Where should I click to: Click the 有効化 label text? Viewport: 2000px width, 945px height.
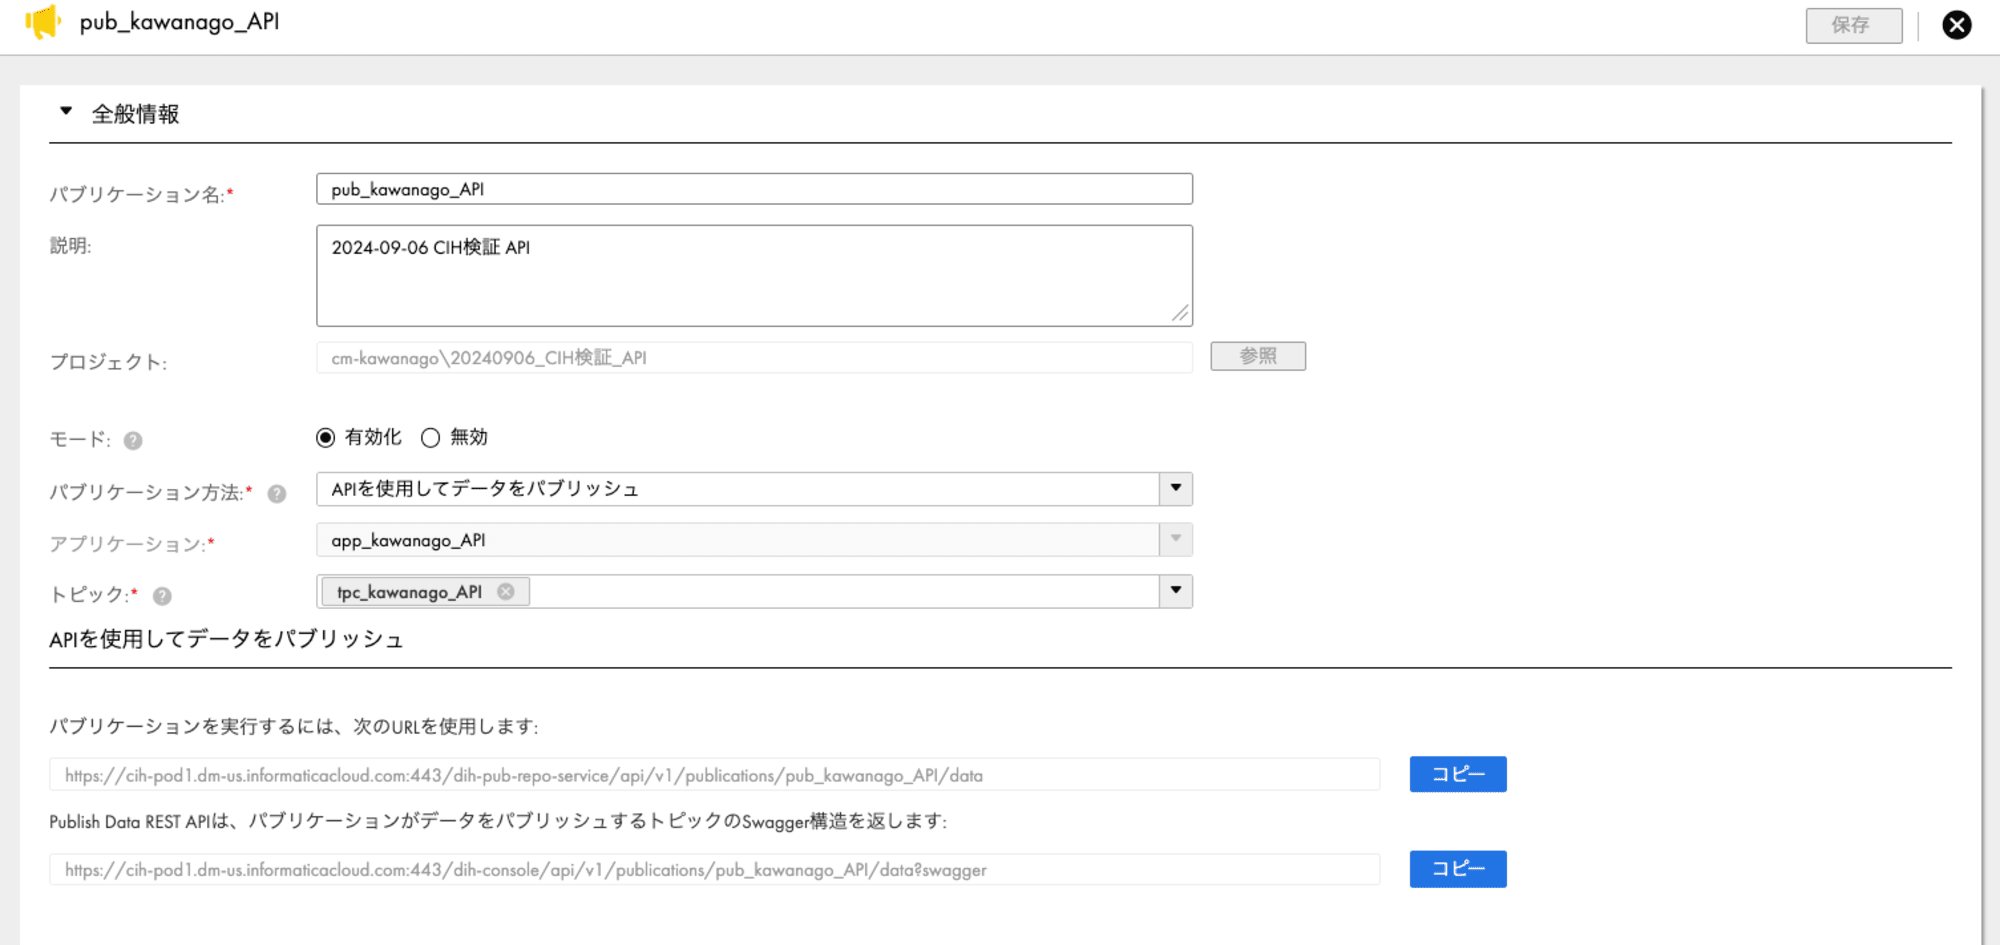pos(373,438)
